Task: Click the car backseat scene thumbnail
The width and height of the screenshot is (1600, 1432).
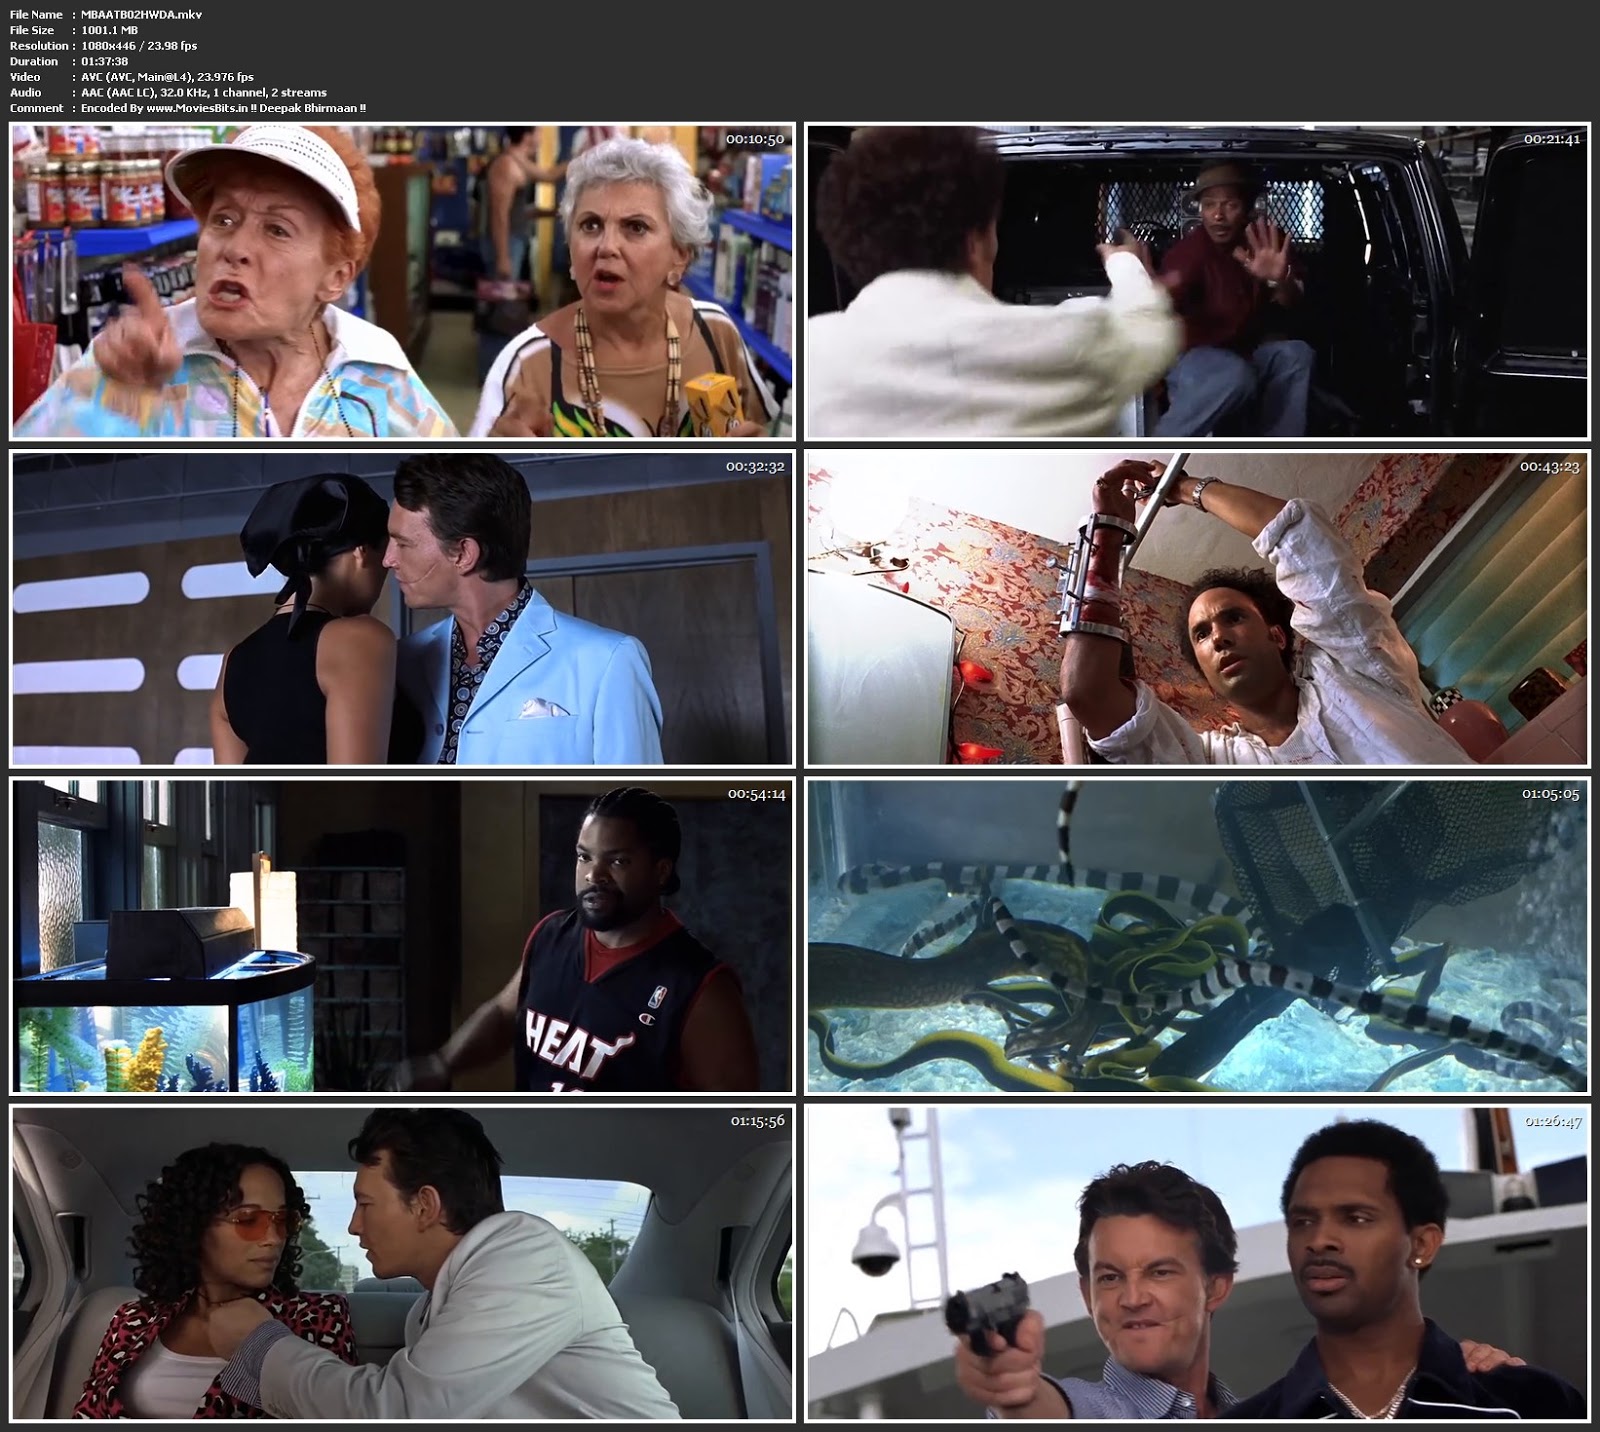Action: coord(401,1263)
